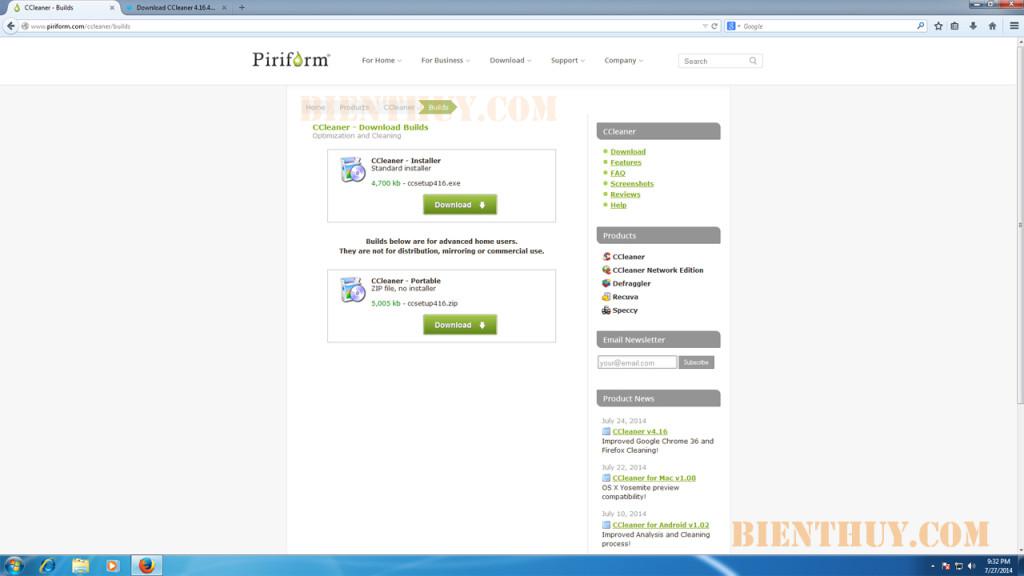Click the network tray icon
The width and height of the screenshot is (1024, 576).
coord(959,566)
